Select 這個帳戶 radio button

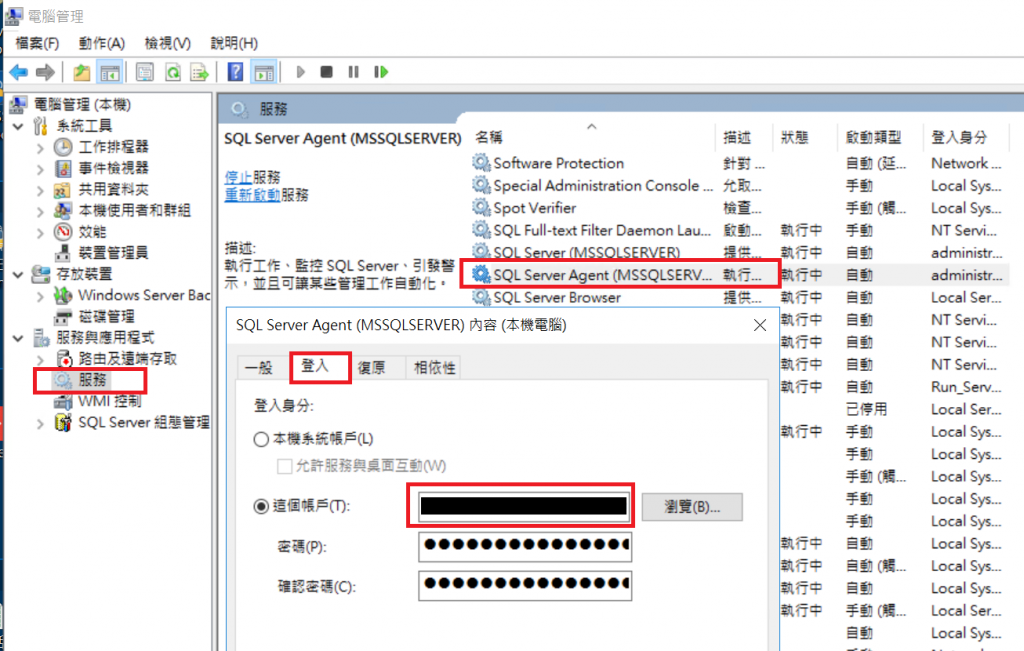click(x=261, y=506)
